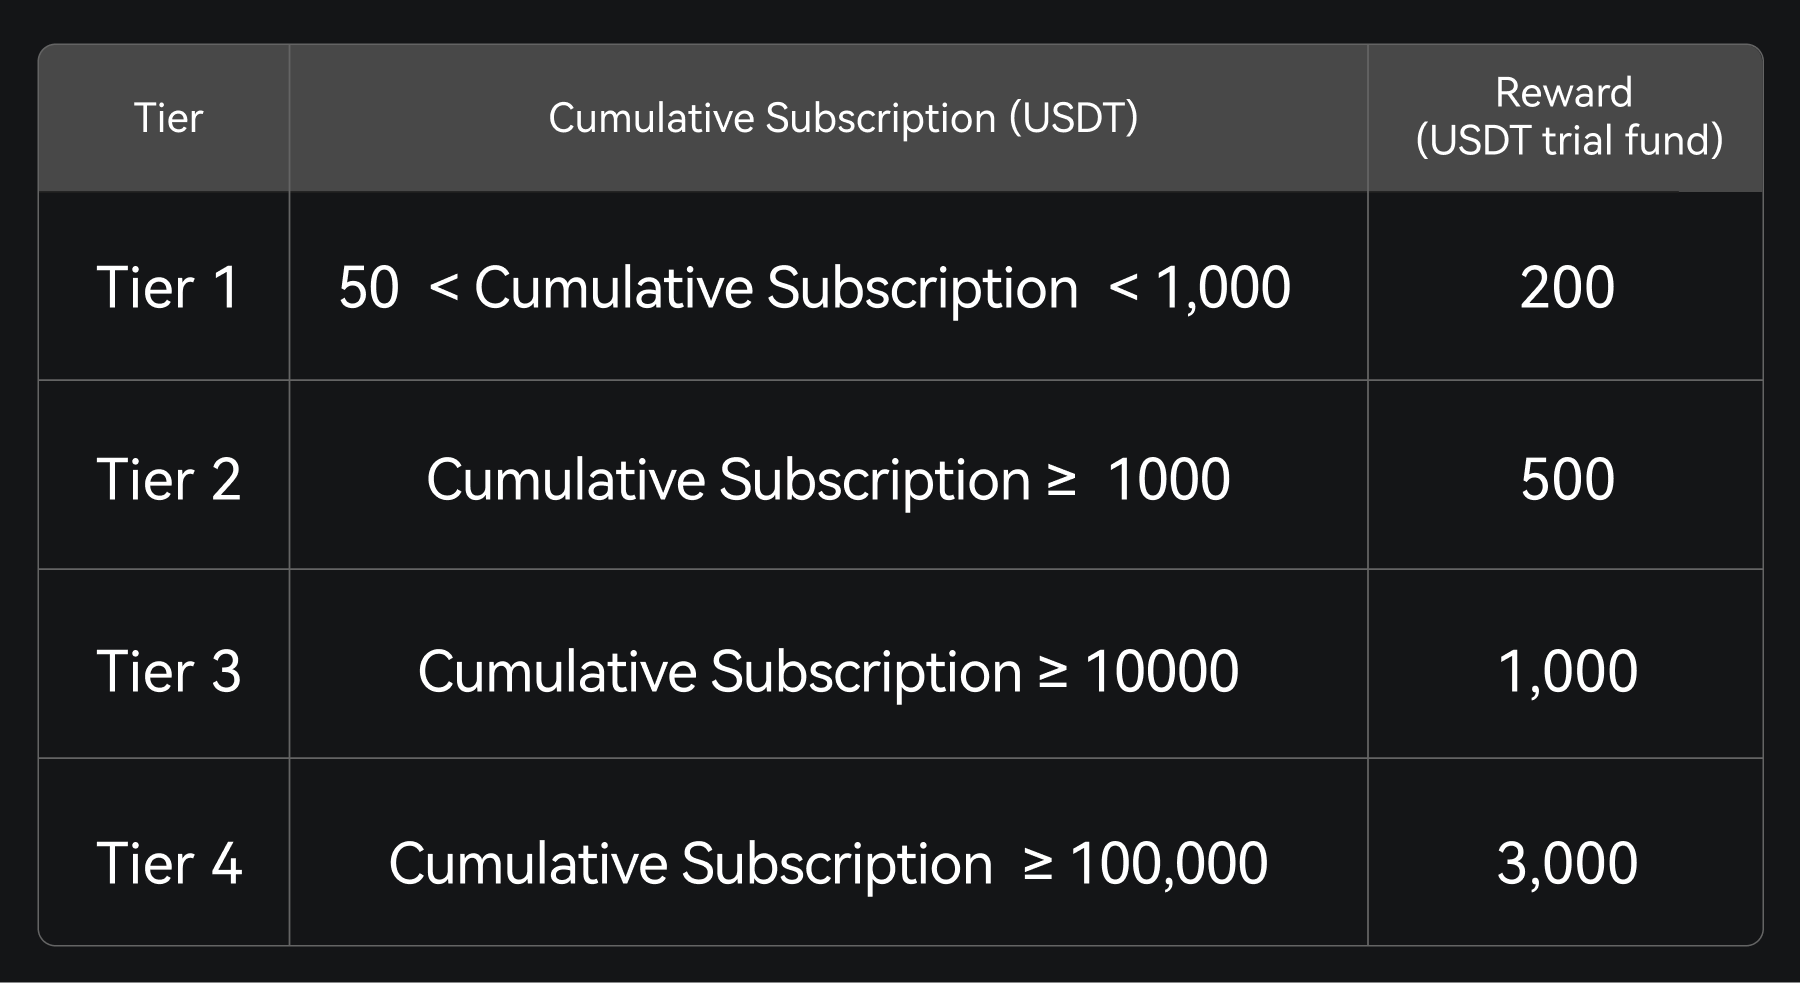1800x983 pixels.
Task: Click the Reward (USDT trial fund) header
Action: (x=1567, y=117)
